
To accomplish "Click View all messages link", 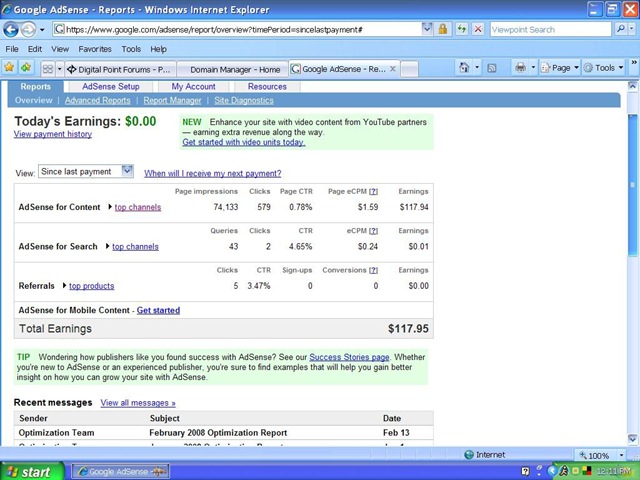I will (x=138, y=403).
